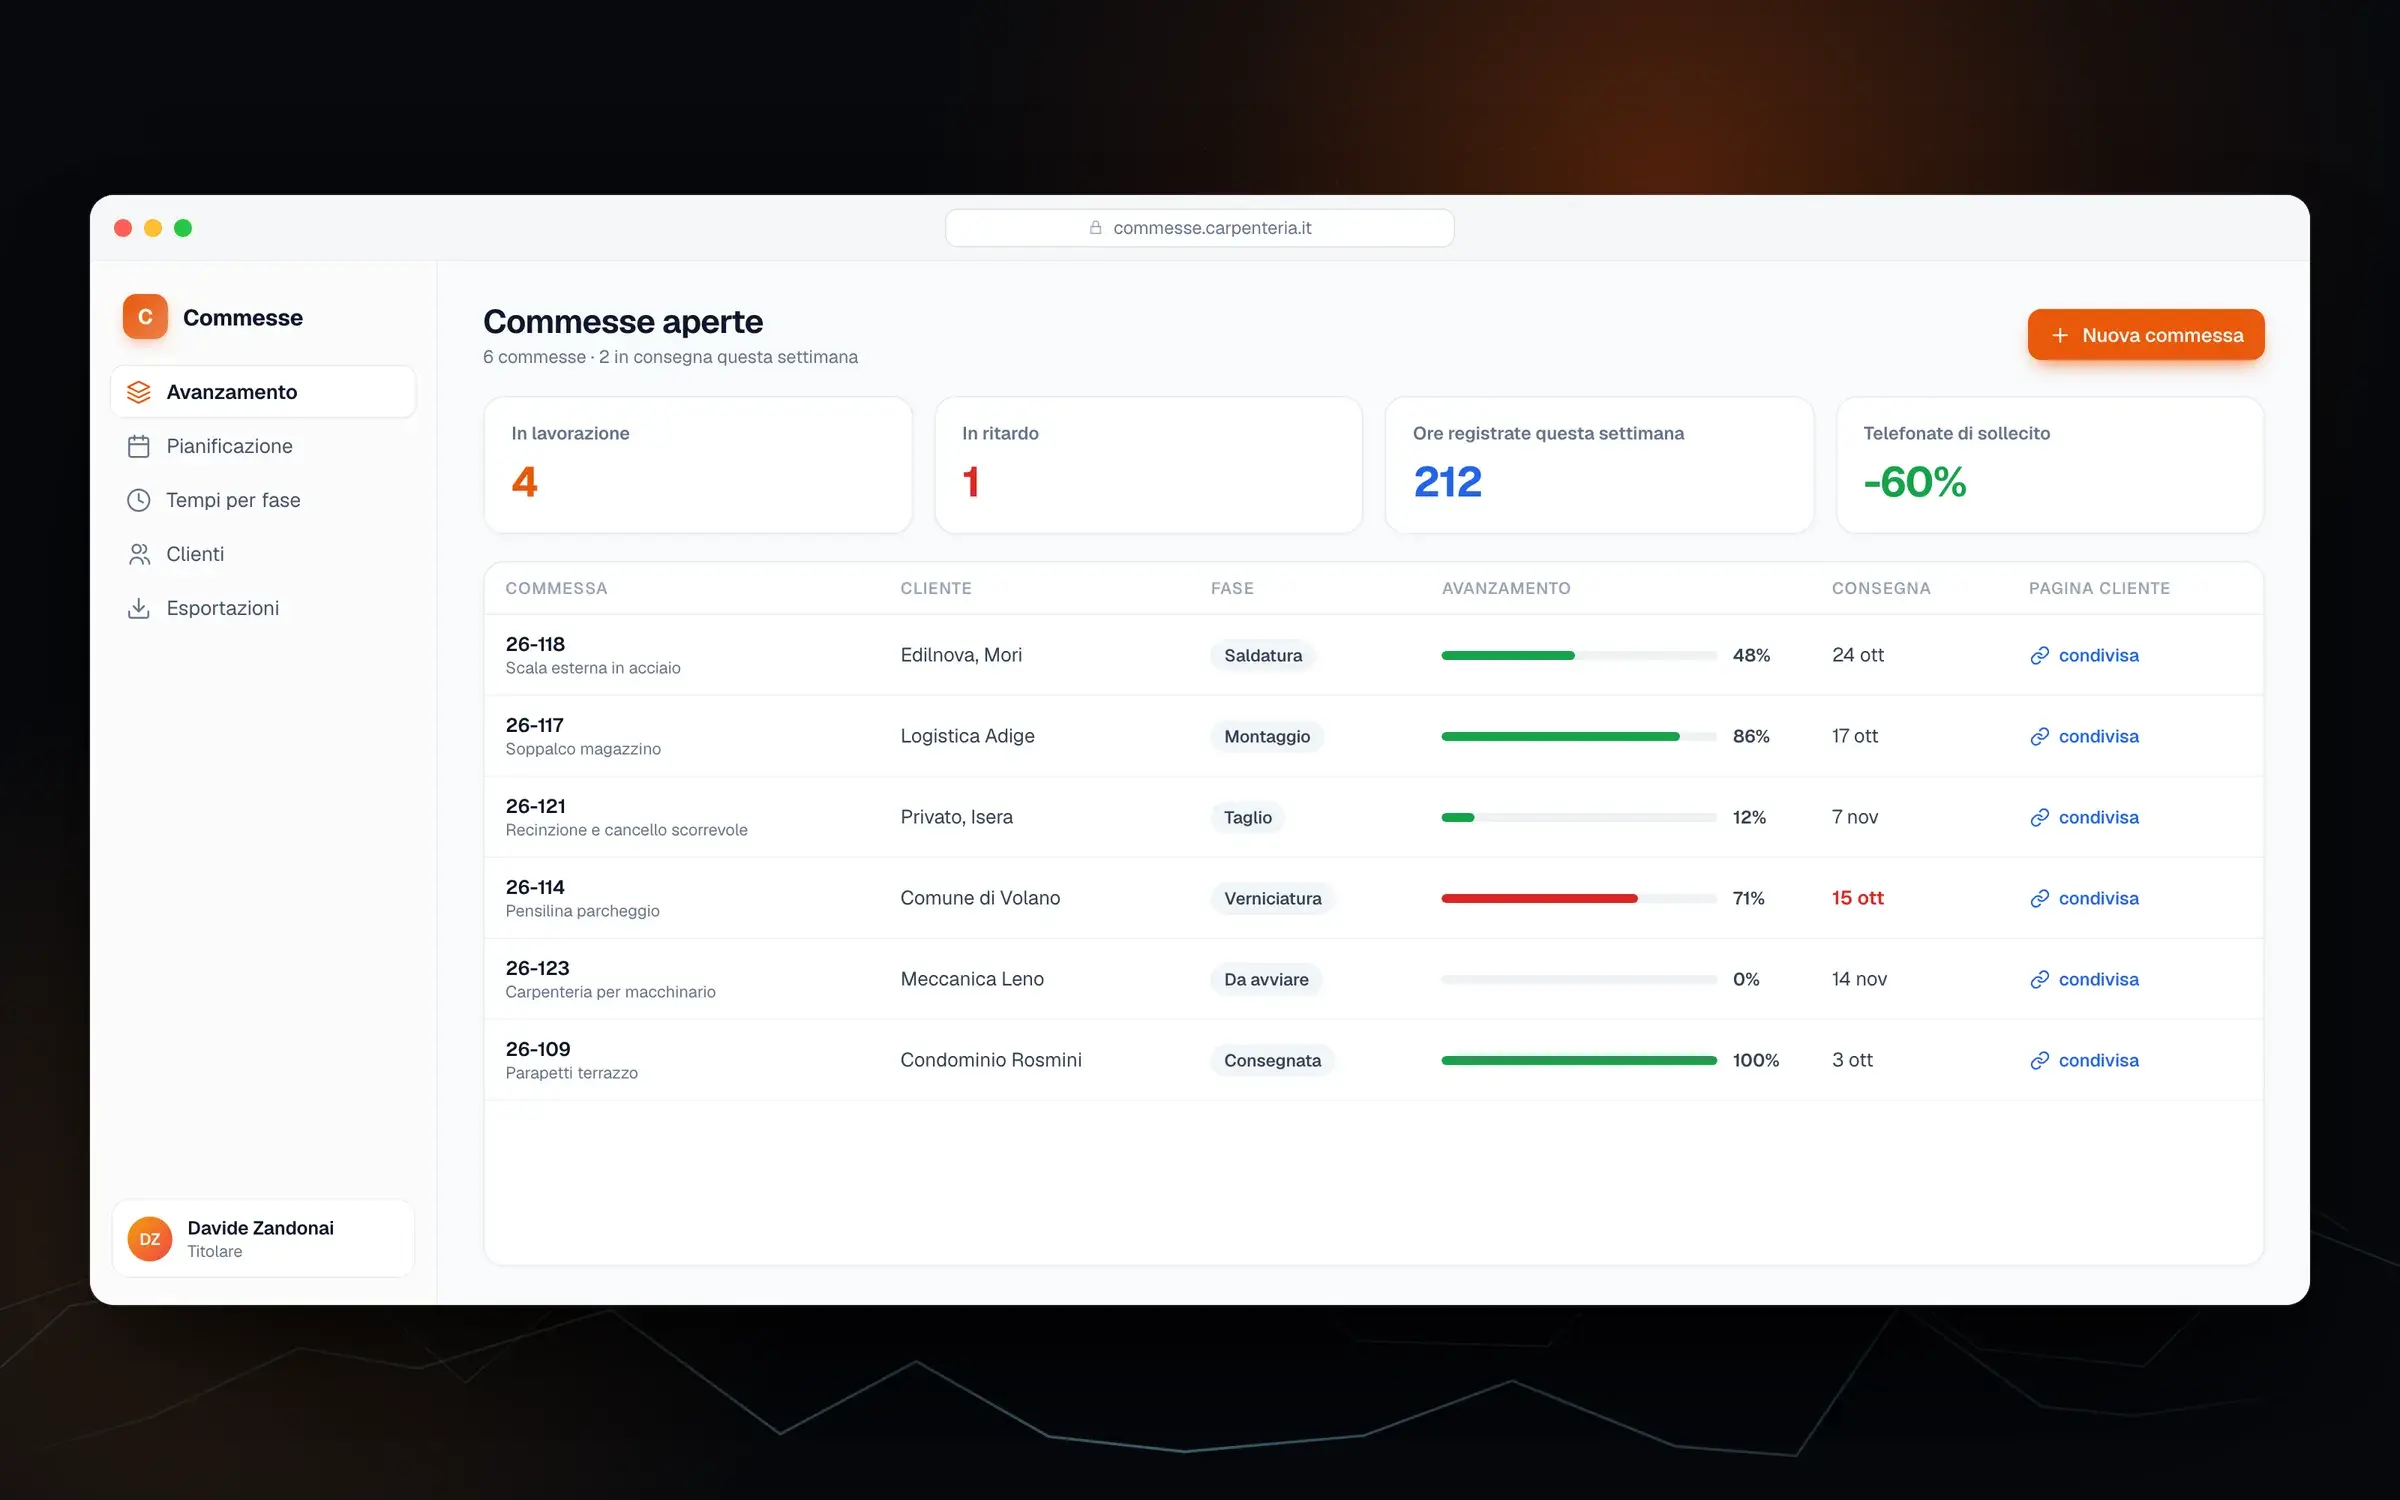Click the Tempi per fase clock icon
This screenshot has height=1500, width=2400.
pos(139,500)
